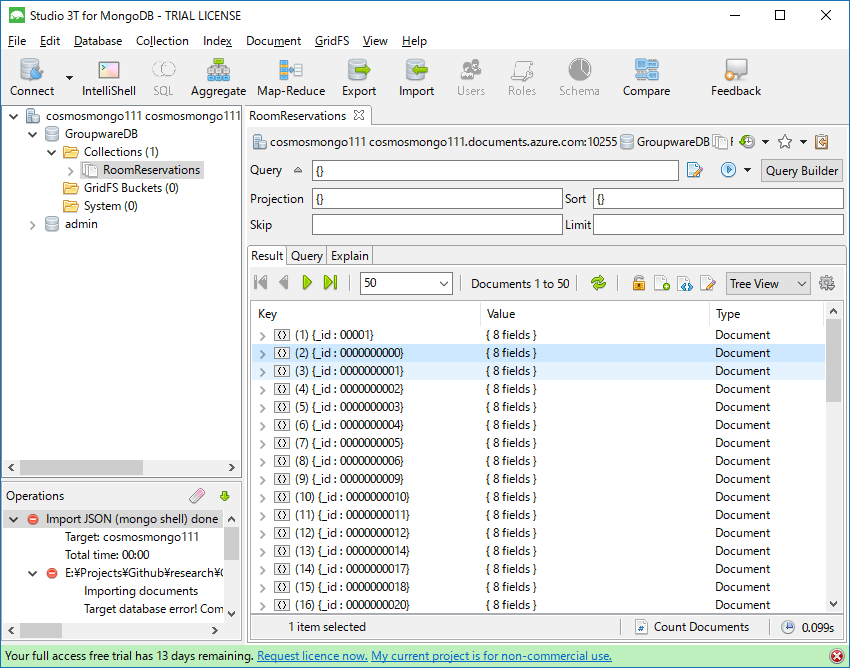Click the green arrow in Operations panel
This screenshot has height=668, width=850.
click(224, 496)
